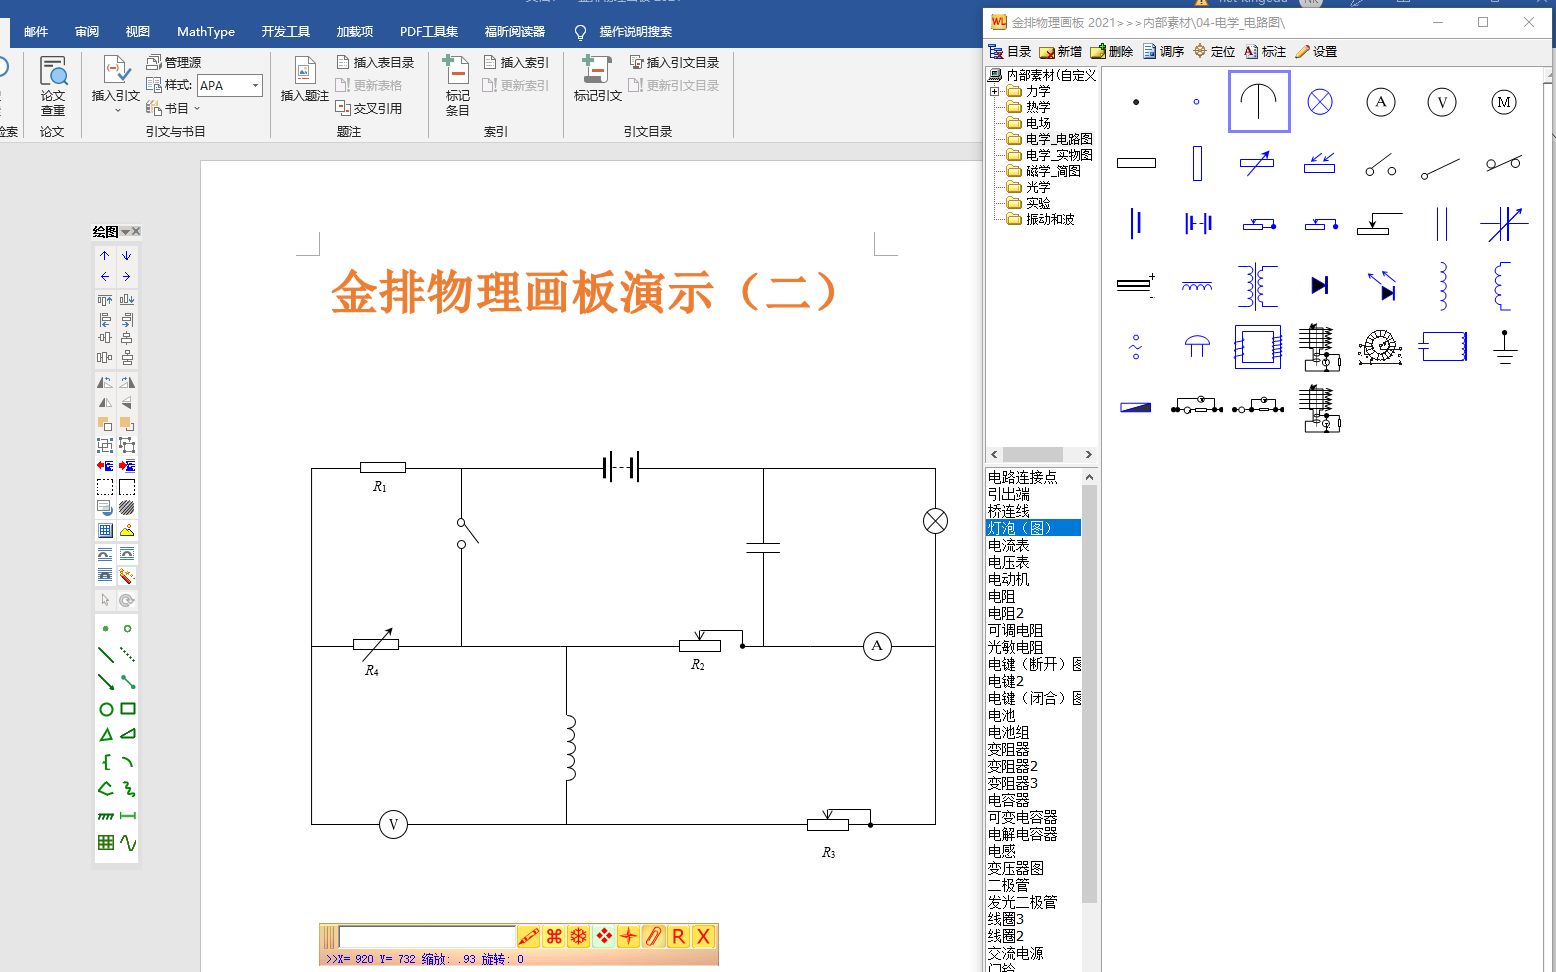Click the pencil icon in bottom toolbar
The image size is (1556, 972).
pyautogui.click(x=529, y=937)
